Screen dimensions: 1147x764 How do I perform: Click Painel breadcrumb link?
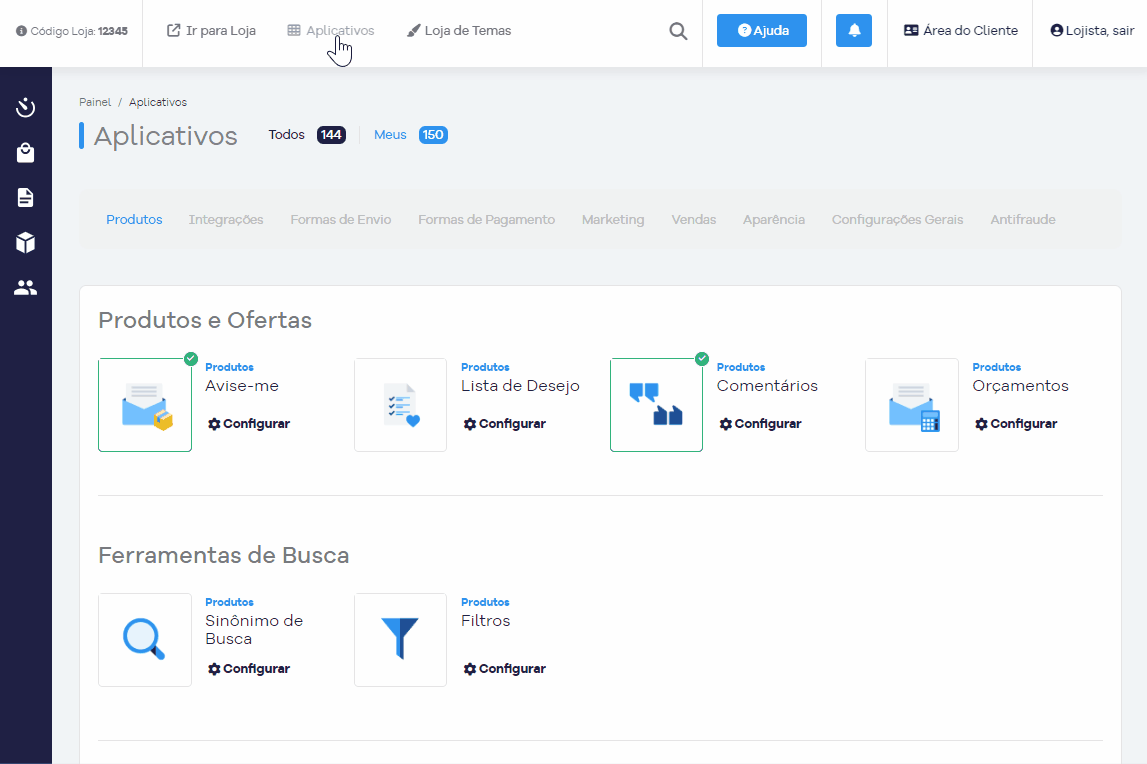pos(95,102)
